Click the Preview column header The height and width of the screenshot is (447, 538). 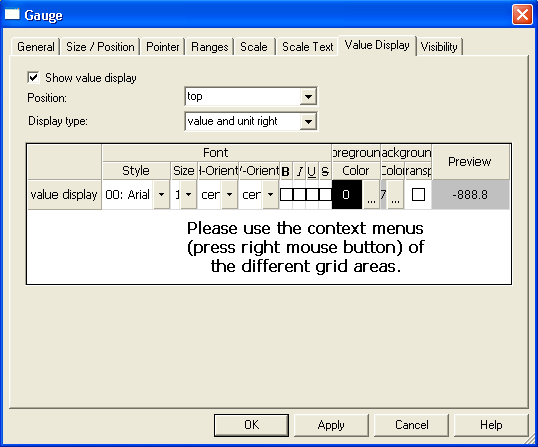[x=470, y=162]
